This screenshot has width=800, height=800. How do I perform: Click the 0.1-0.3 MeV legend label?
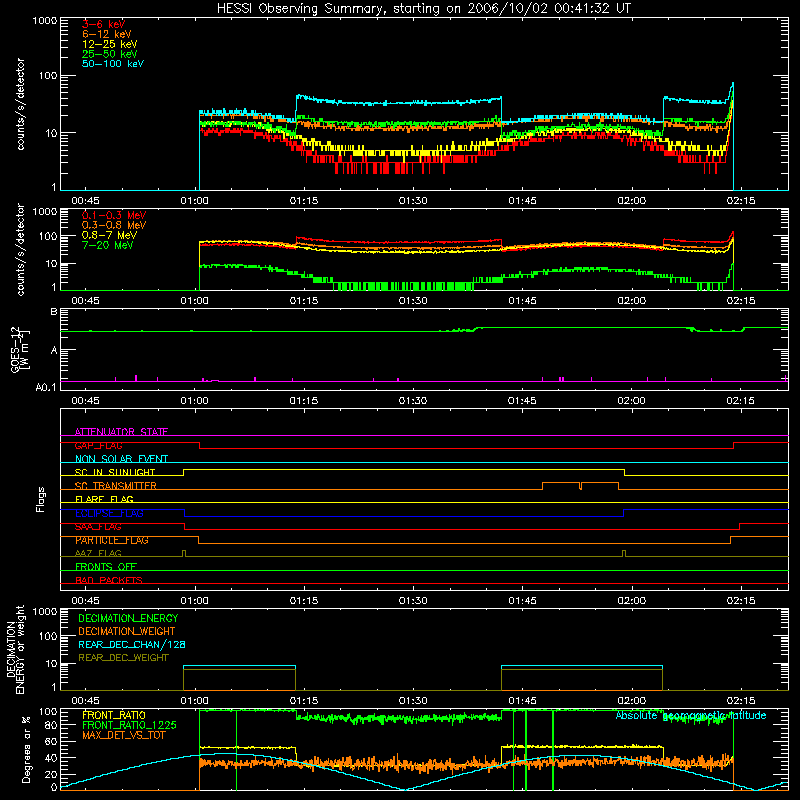click(x=114, y=215)
